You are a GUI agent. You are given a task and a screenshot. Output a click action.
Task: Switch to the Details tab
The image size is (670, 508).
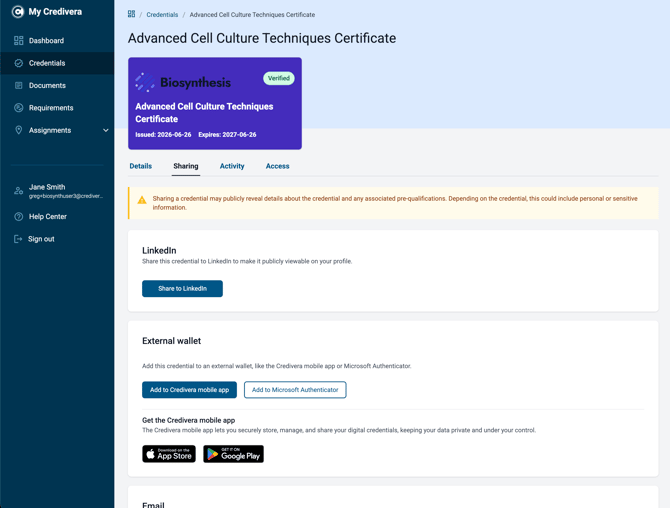(x=141, y=166)
